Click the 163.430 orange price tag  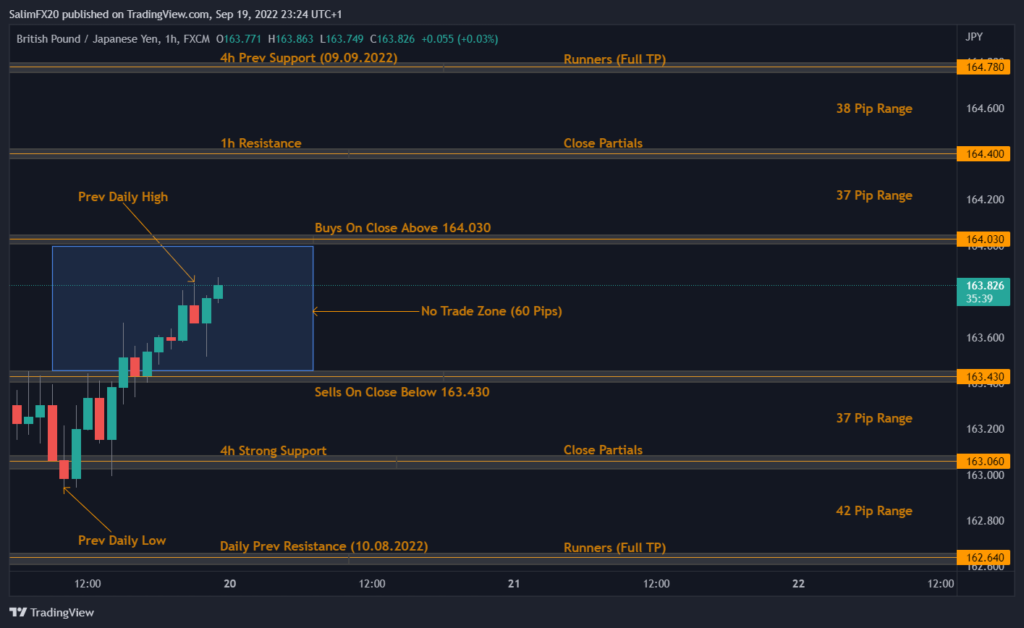pos(983,376)
